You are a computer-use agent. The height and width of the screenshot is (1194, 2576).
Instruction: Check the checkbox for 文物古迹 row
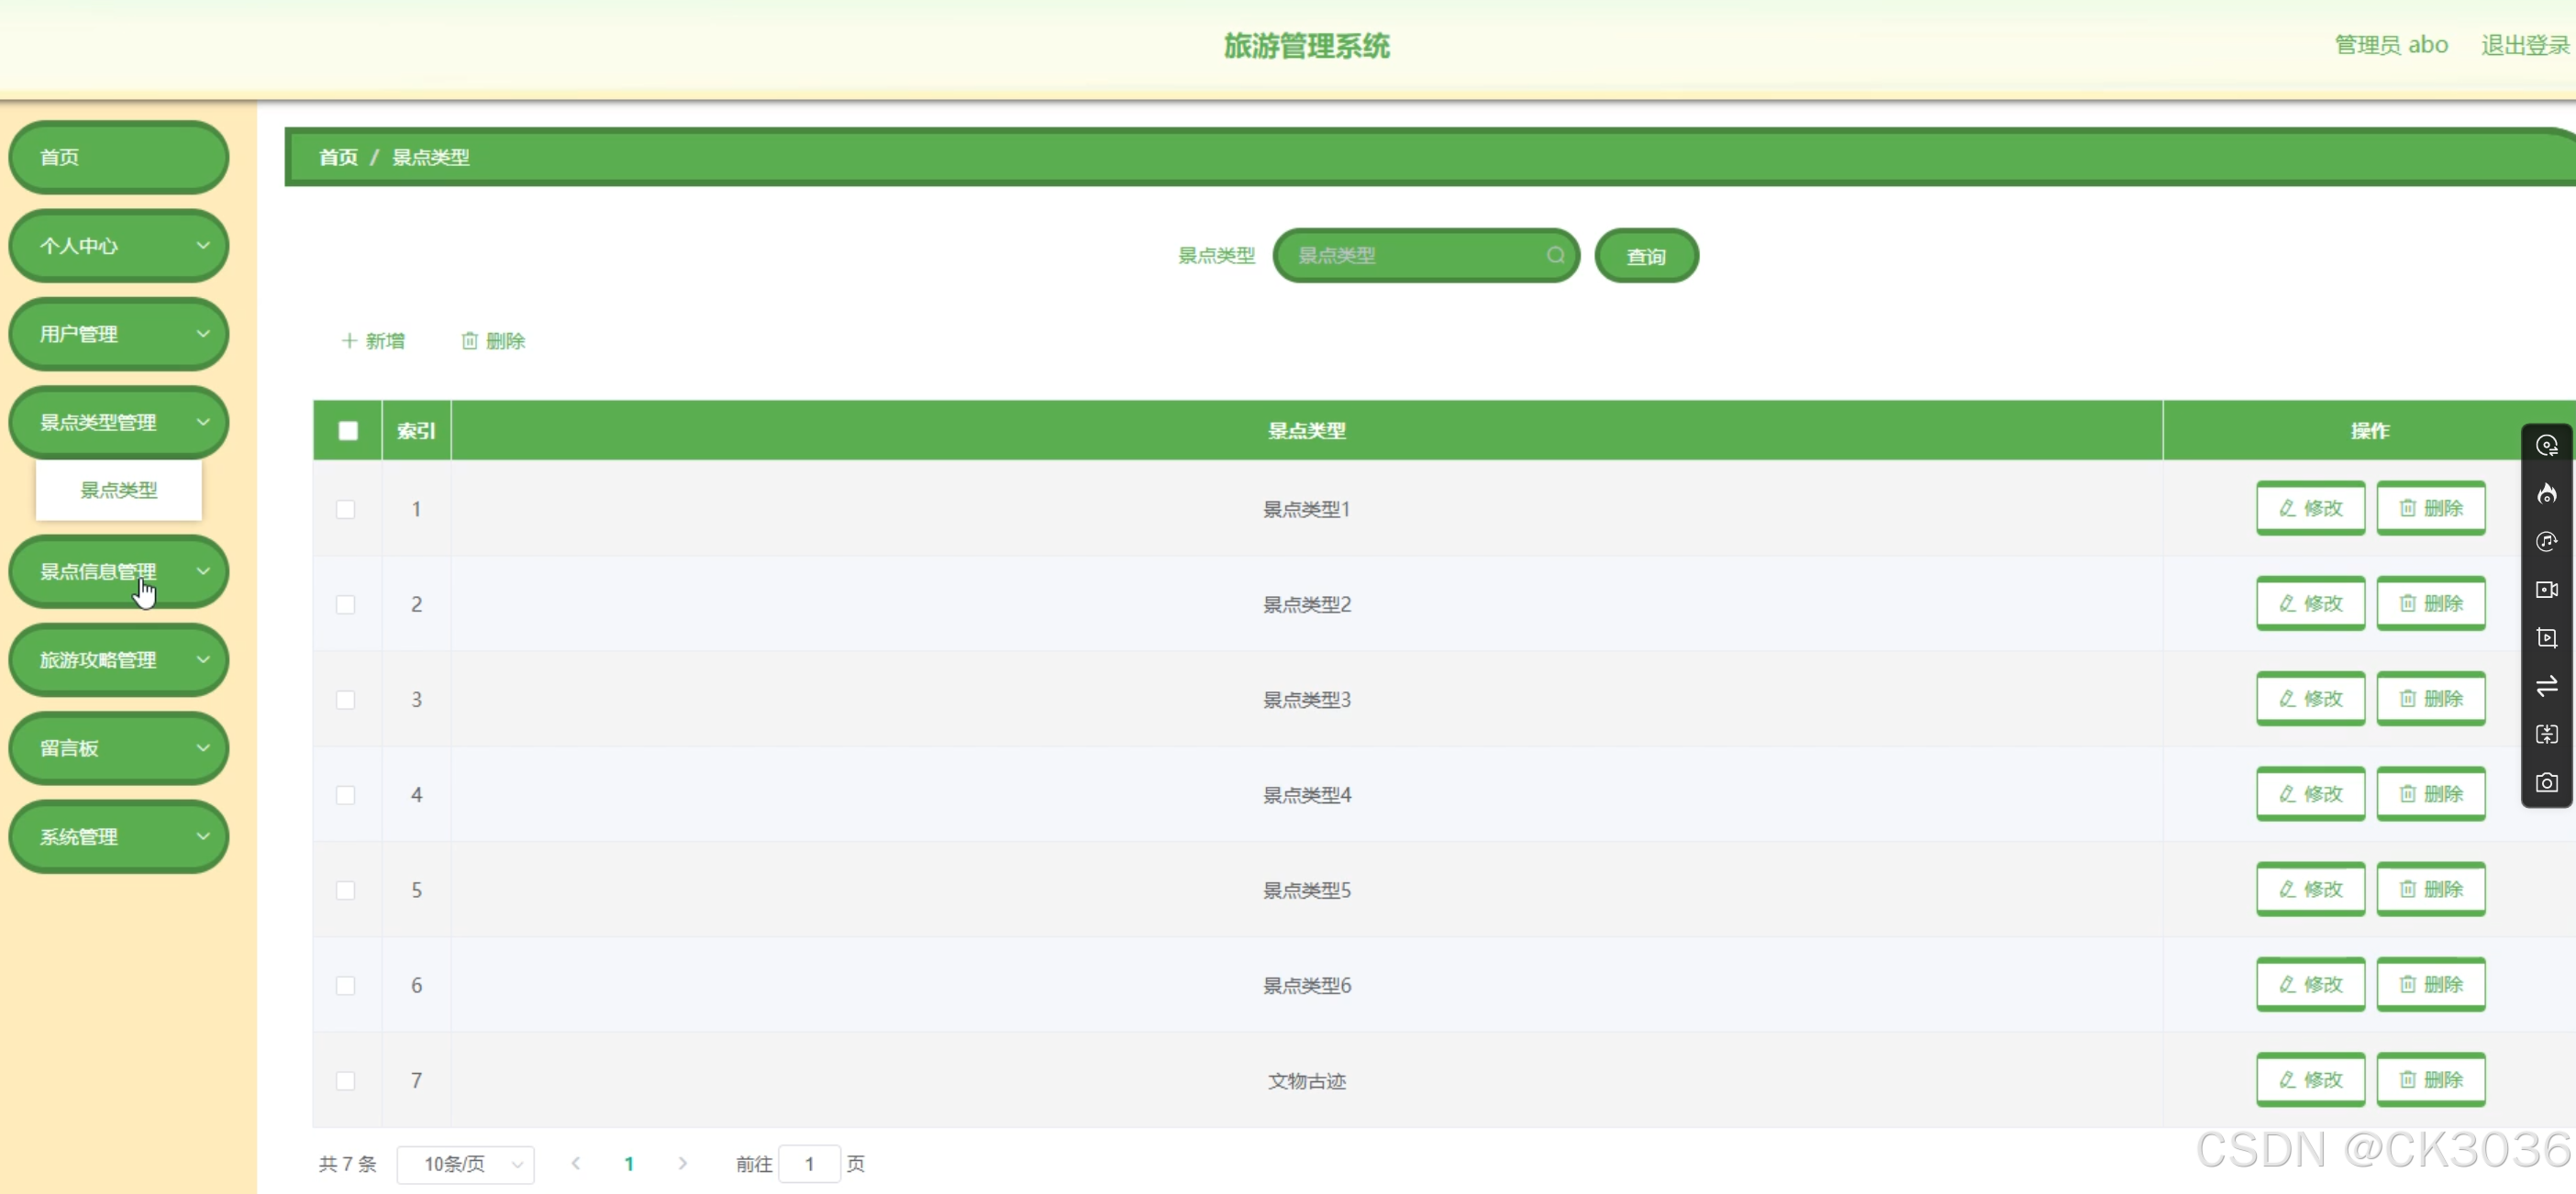pos(346,1081)
